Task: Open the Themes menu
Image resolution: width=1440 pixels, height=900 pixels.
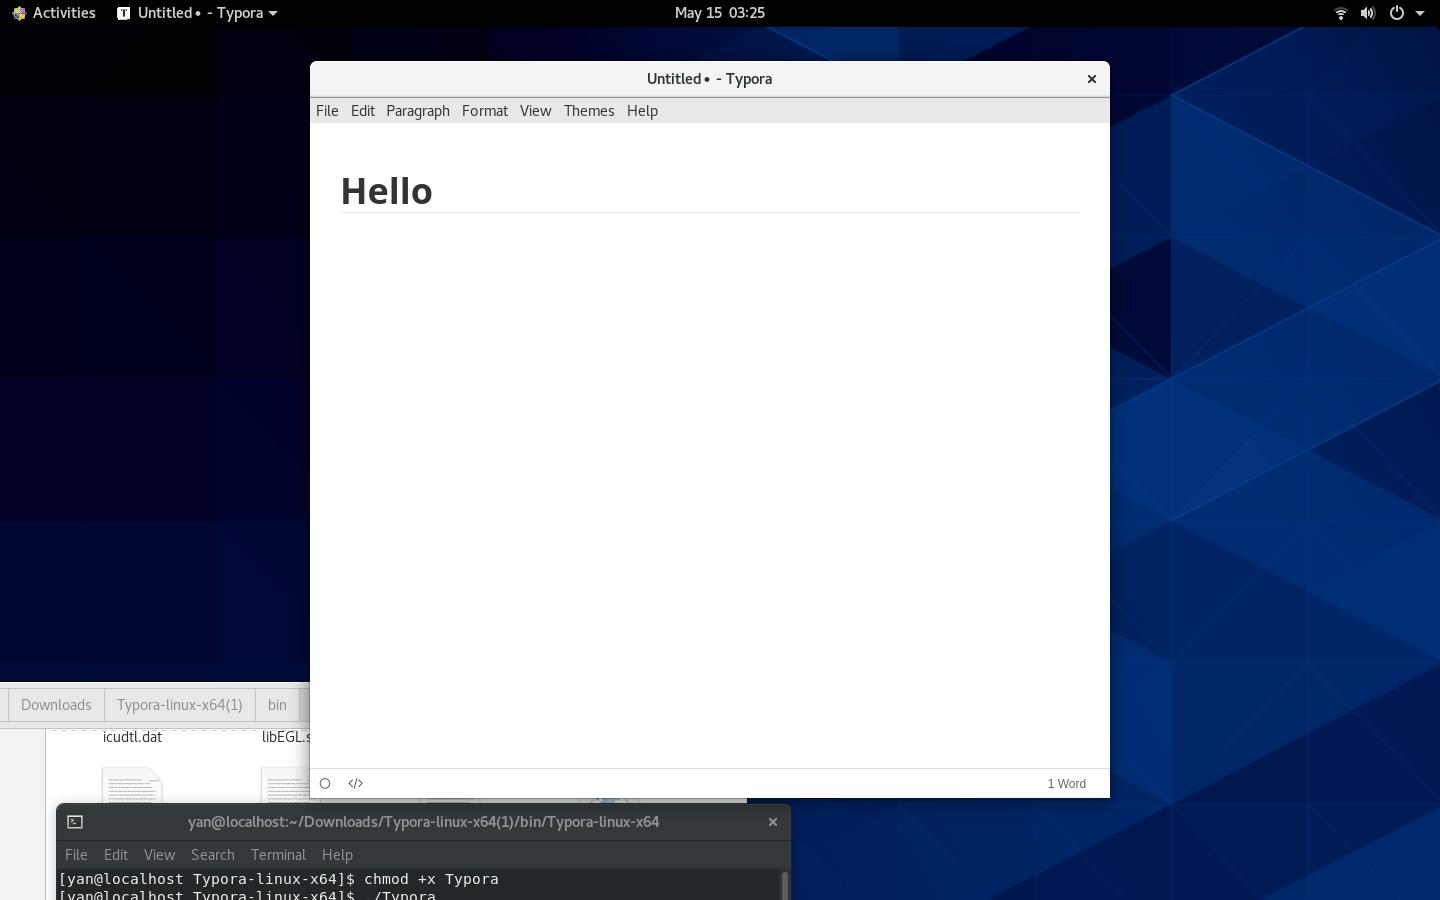Action: tap(589, 111)
